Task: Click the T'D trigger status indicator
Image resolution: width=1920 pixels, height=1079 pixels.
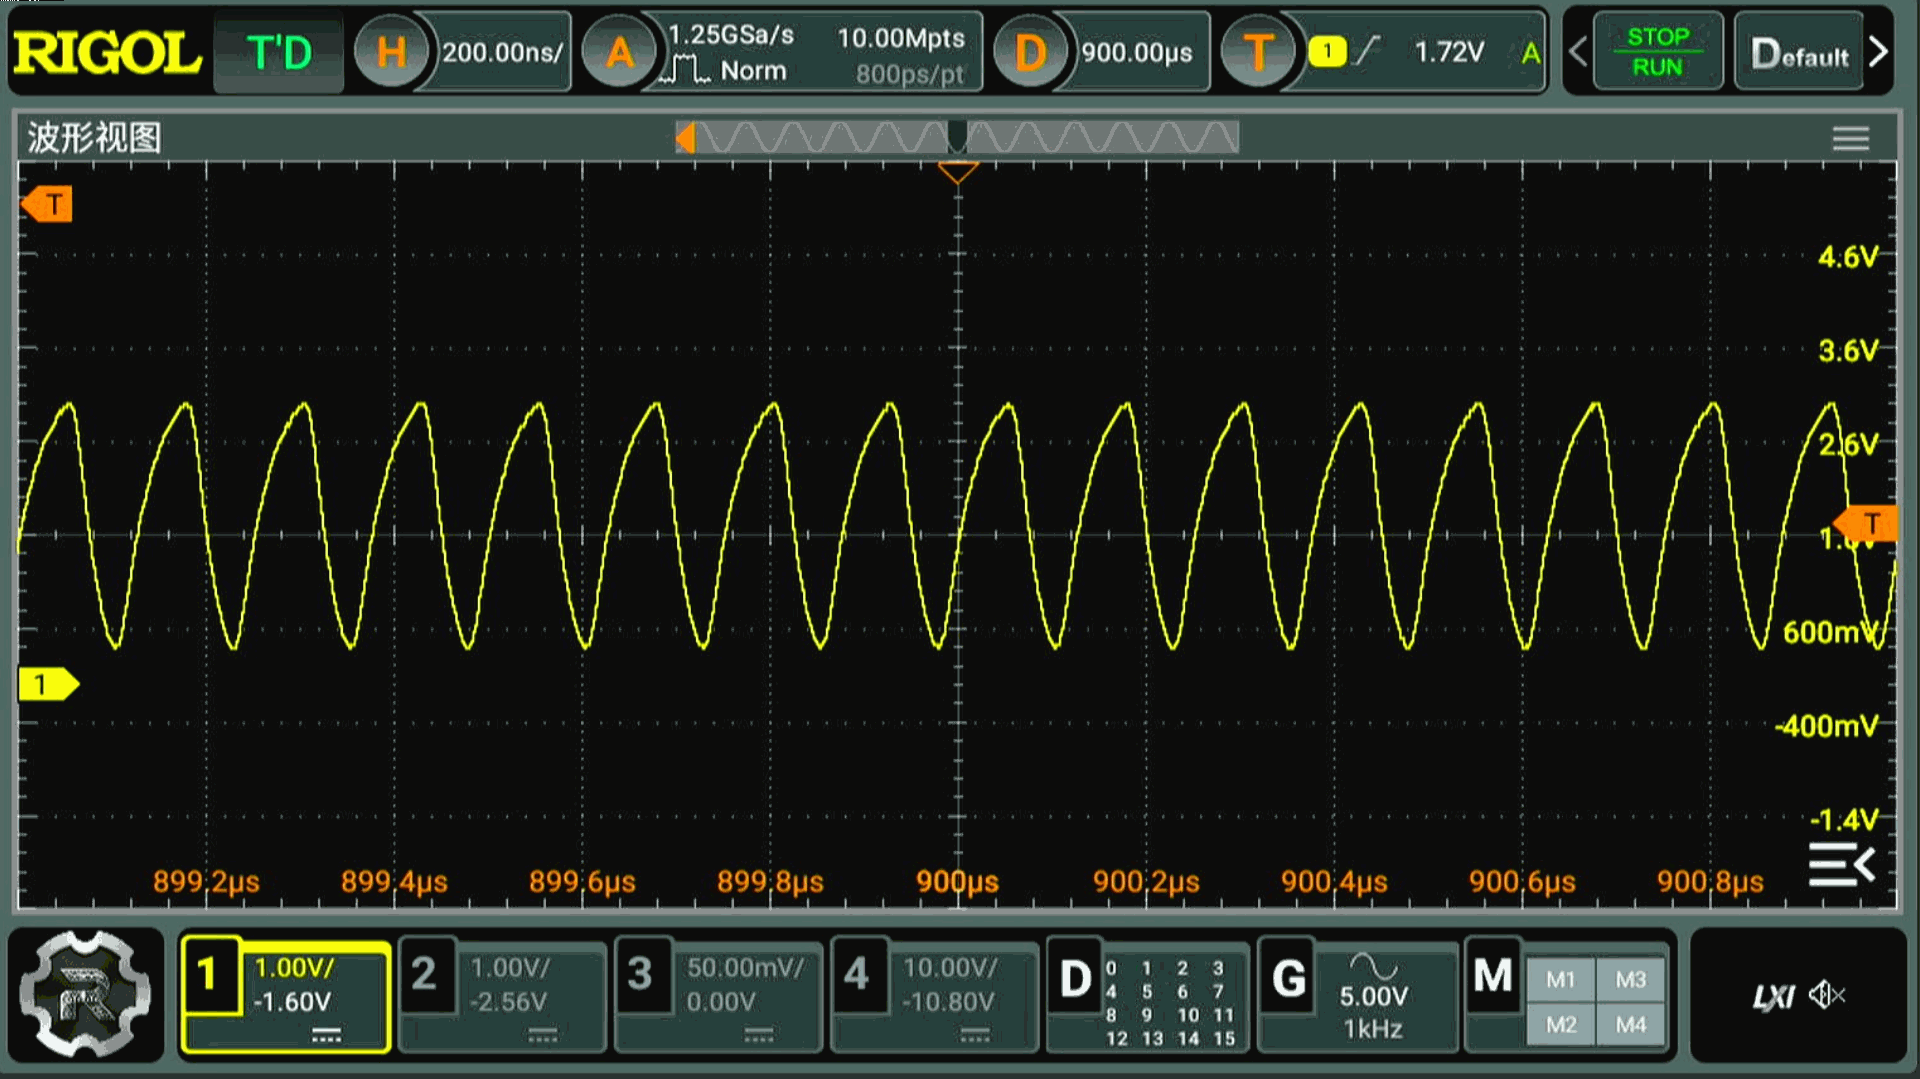Action: tap(279, 53)
